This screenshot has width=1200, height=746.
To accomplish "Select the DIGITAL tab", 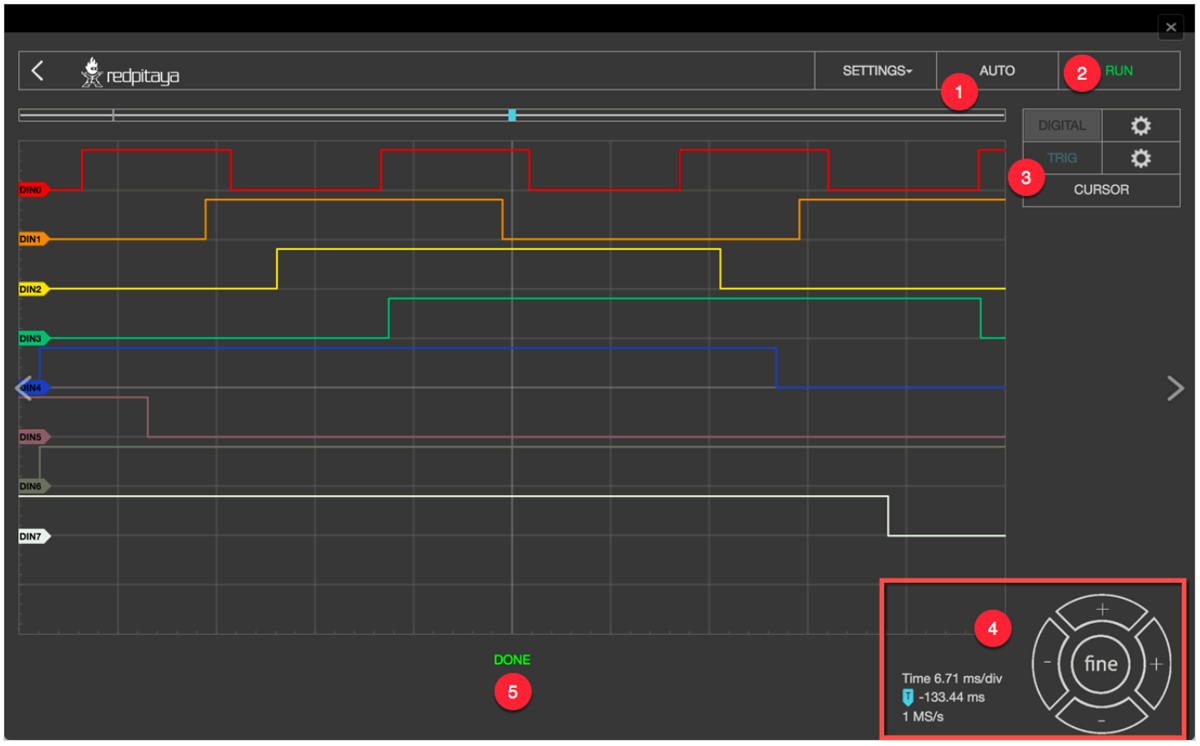I will pos(1061,126).
